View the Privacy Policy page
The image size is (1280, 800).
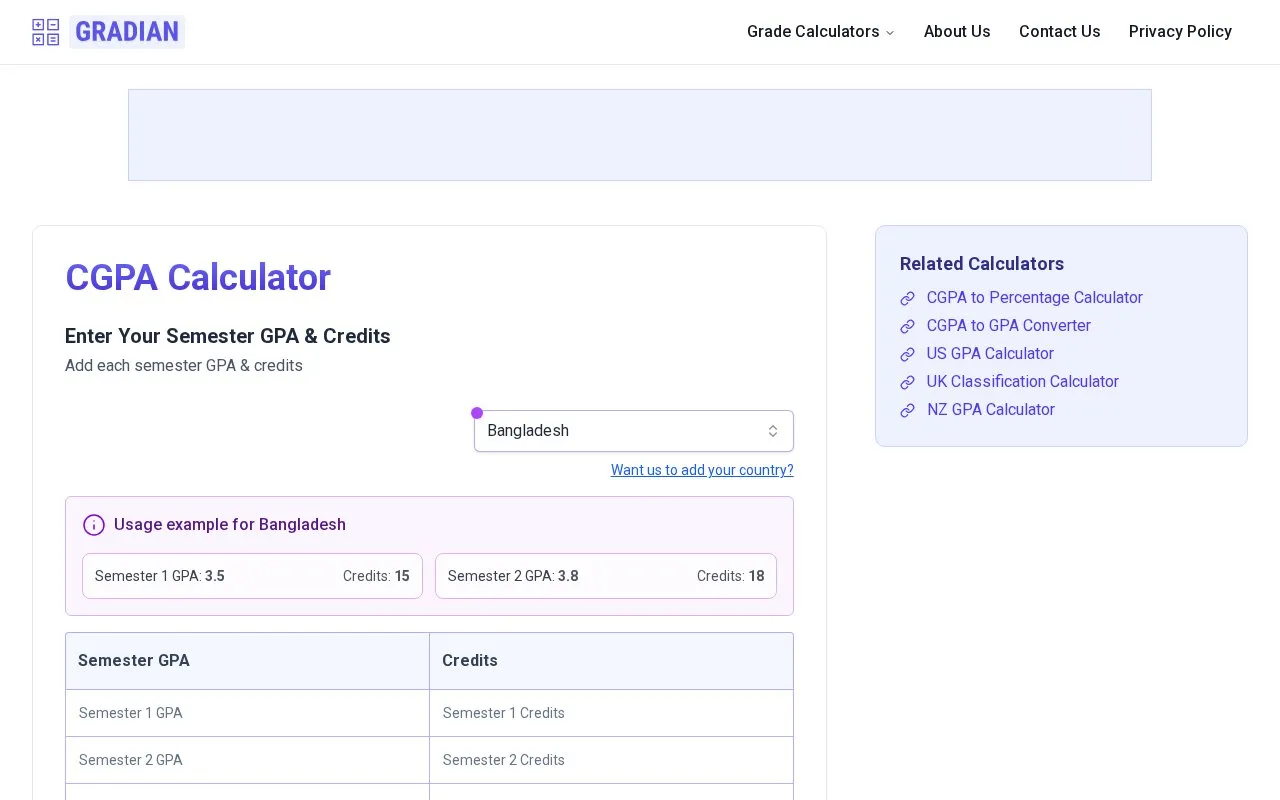tap(1180, 32)
